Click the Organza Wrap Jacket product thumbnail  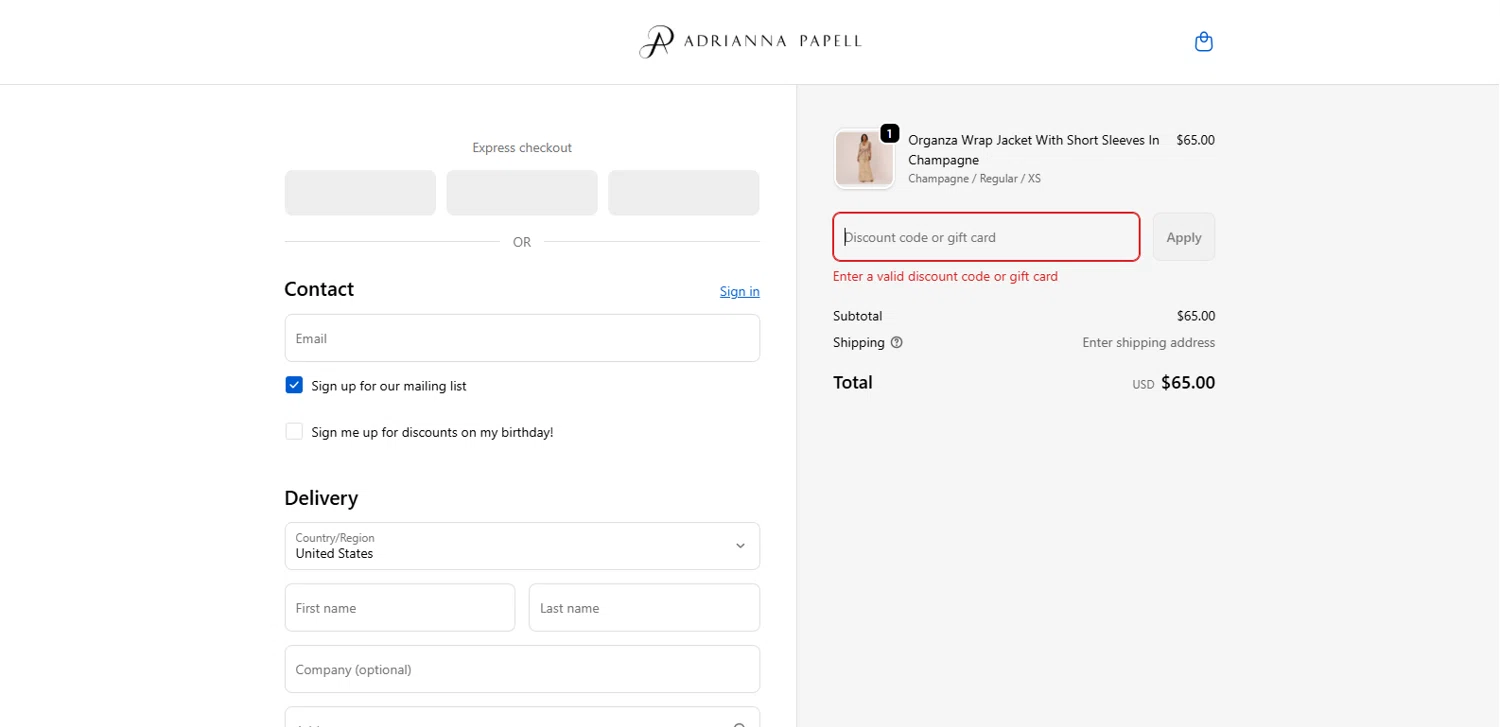pyautogui.click(x=864, y=159)
